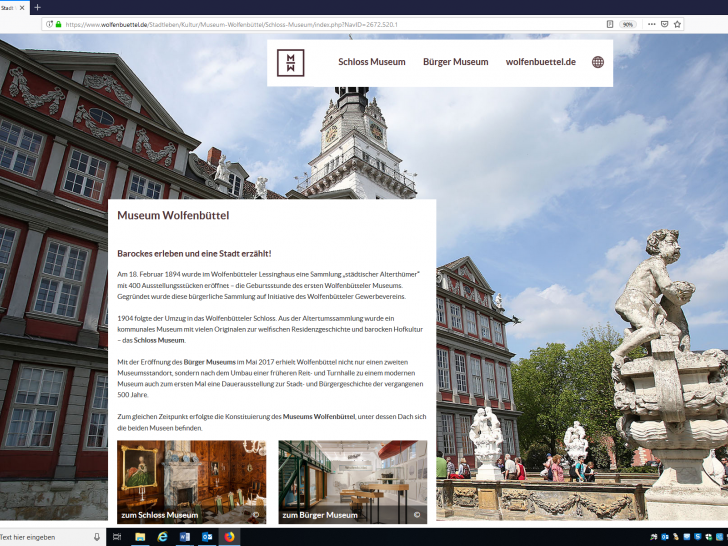Viewport: 728px width, 546px height.
Task: Open Outlook from the taskbar
Action: pyautogui.click(x=207, y=537)
